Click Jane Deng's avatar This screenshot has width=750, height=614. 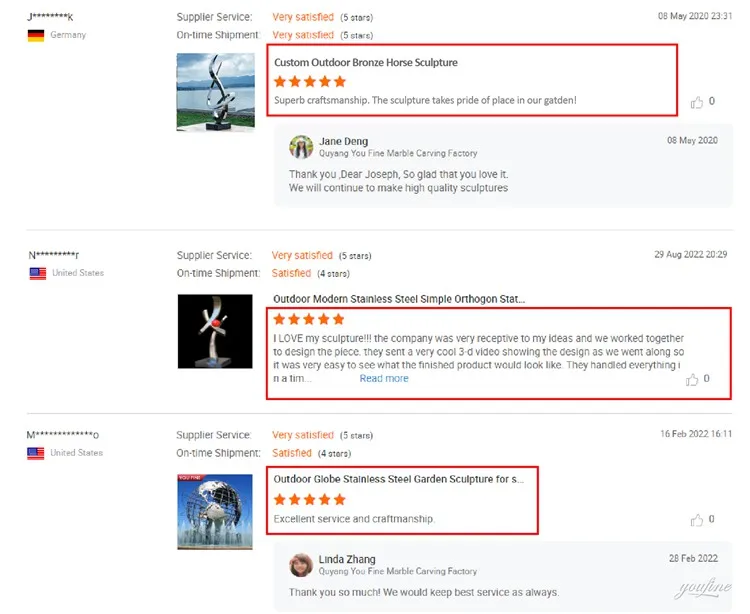(301, 147)
